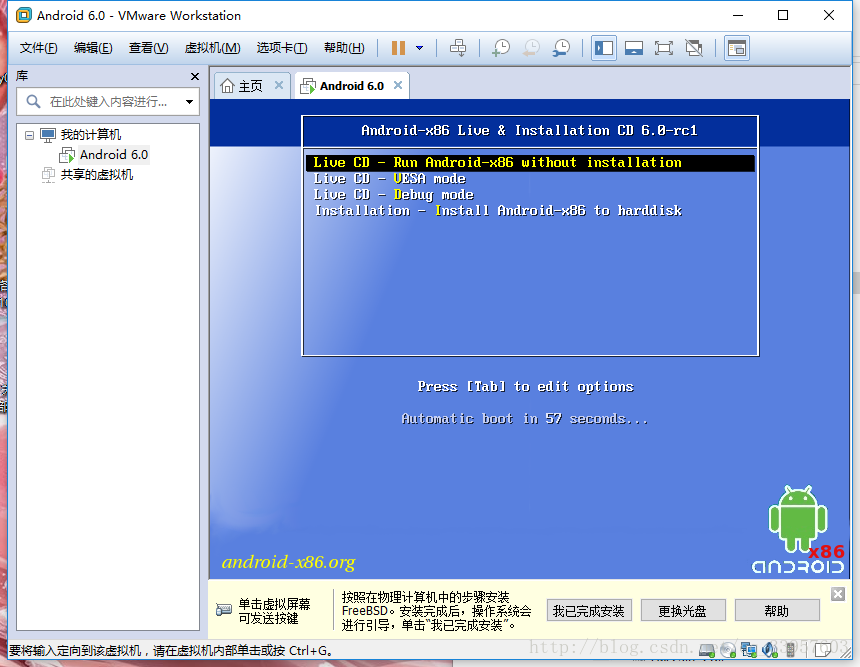Open the power options dropdown arrow
This screenshot has width=860, height=667.
coord(420,48)
